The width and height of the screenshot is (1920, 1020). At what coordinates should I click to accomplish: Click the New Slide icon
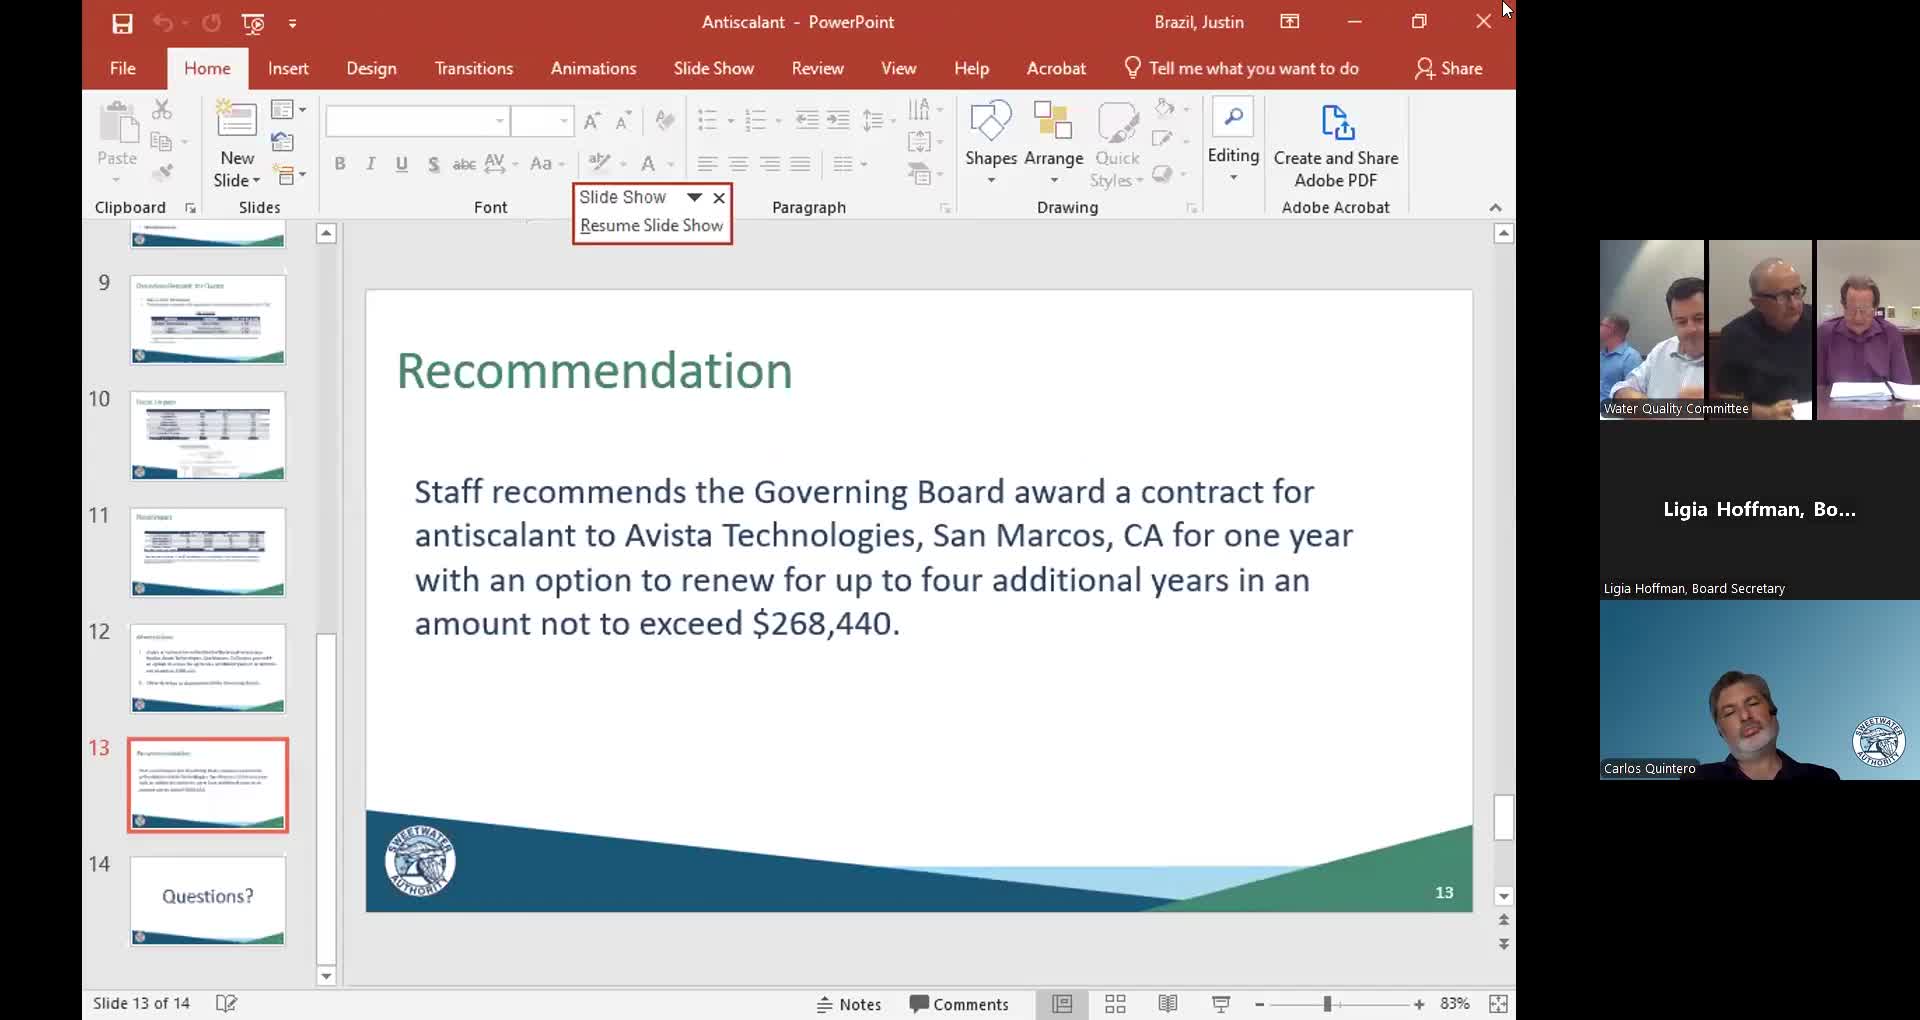pos(236,121)
